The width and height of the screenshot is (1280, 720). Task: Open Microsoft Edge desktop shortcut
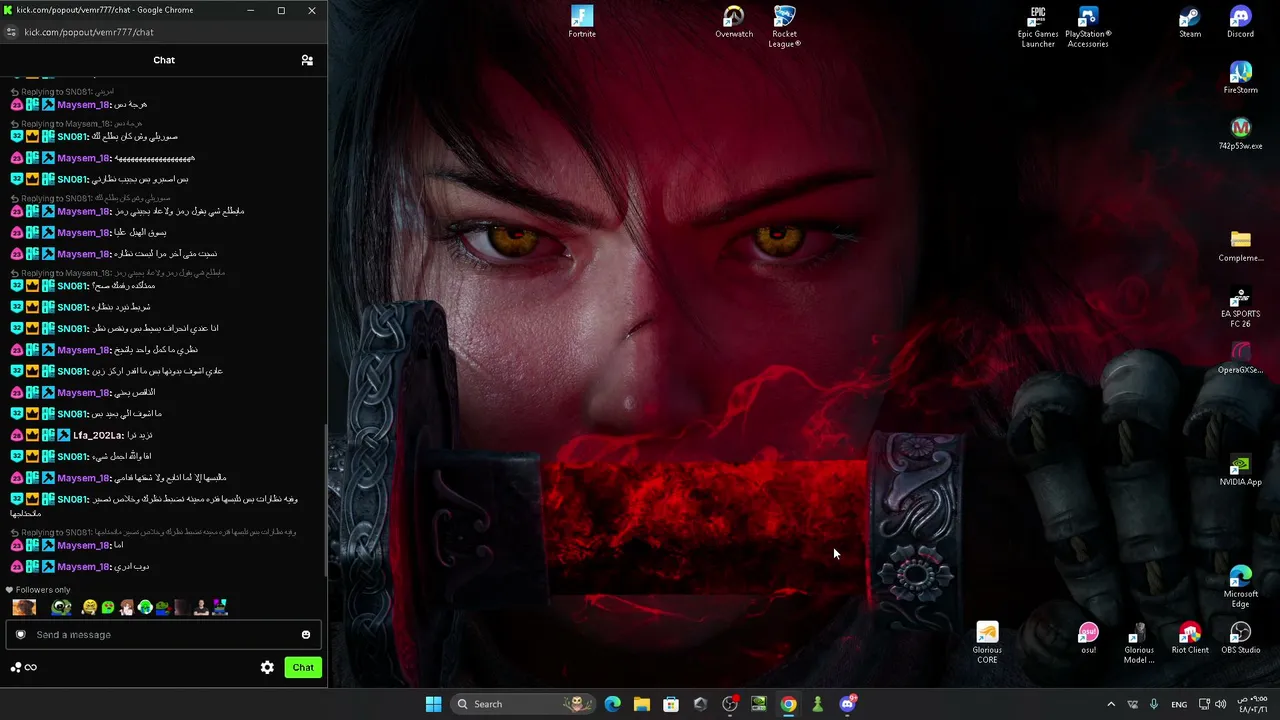pos(1240,586)
